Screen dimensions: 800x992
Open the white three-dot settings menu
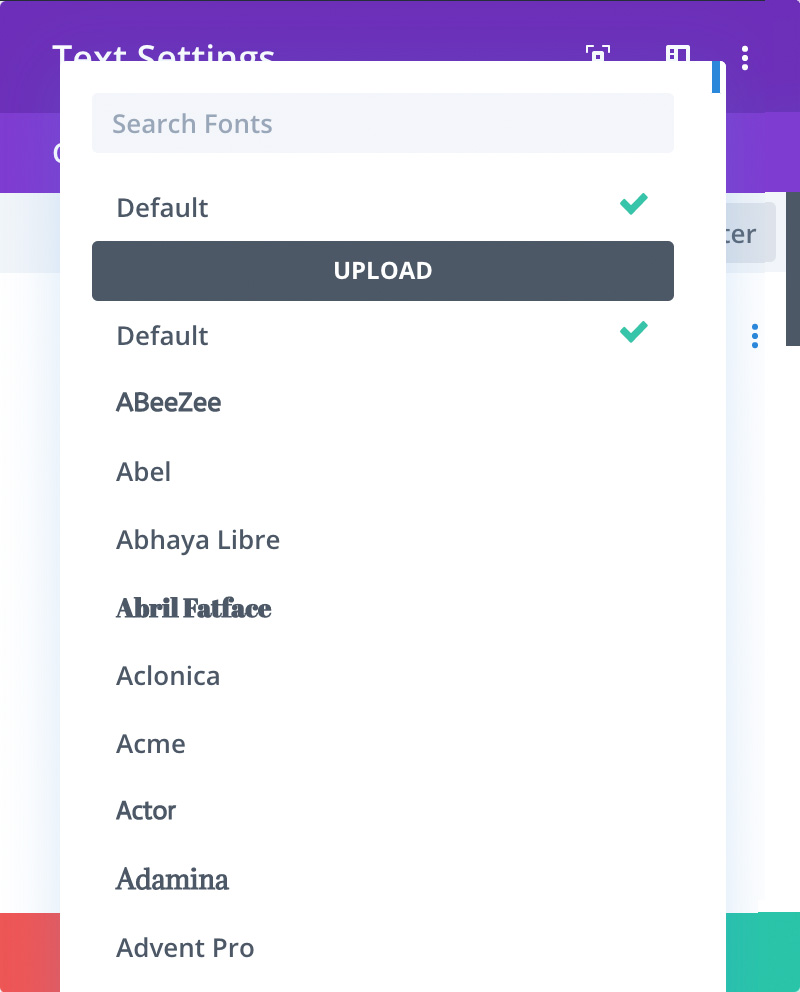pos(745,58)
